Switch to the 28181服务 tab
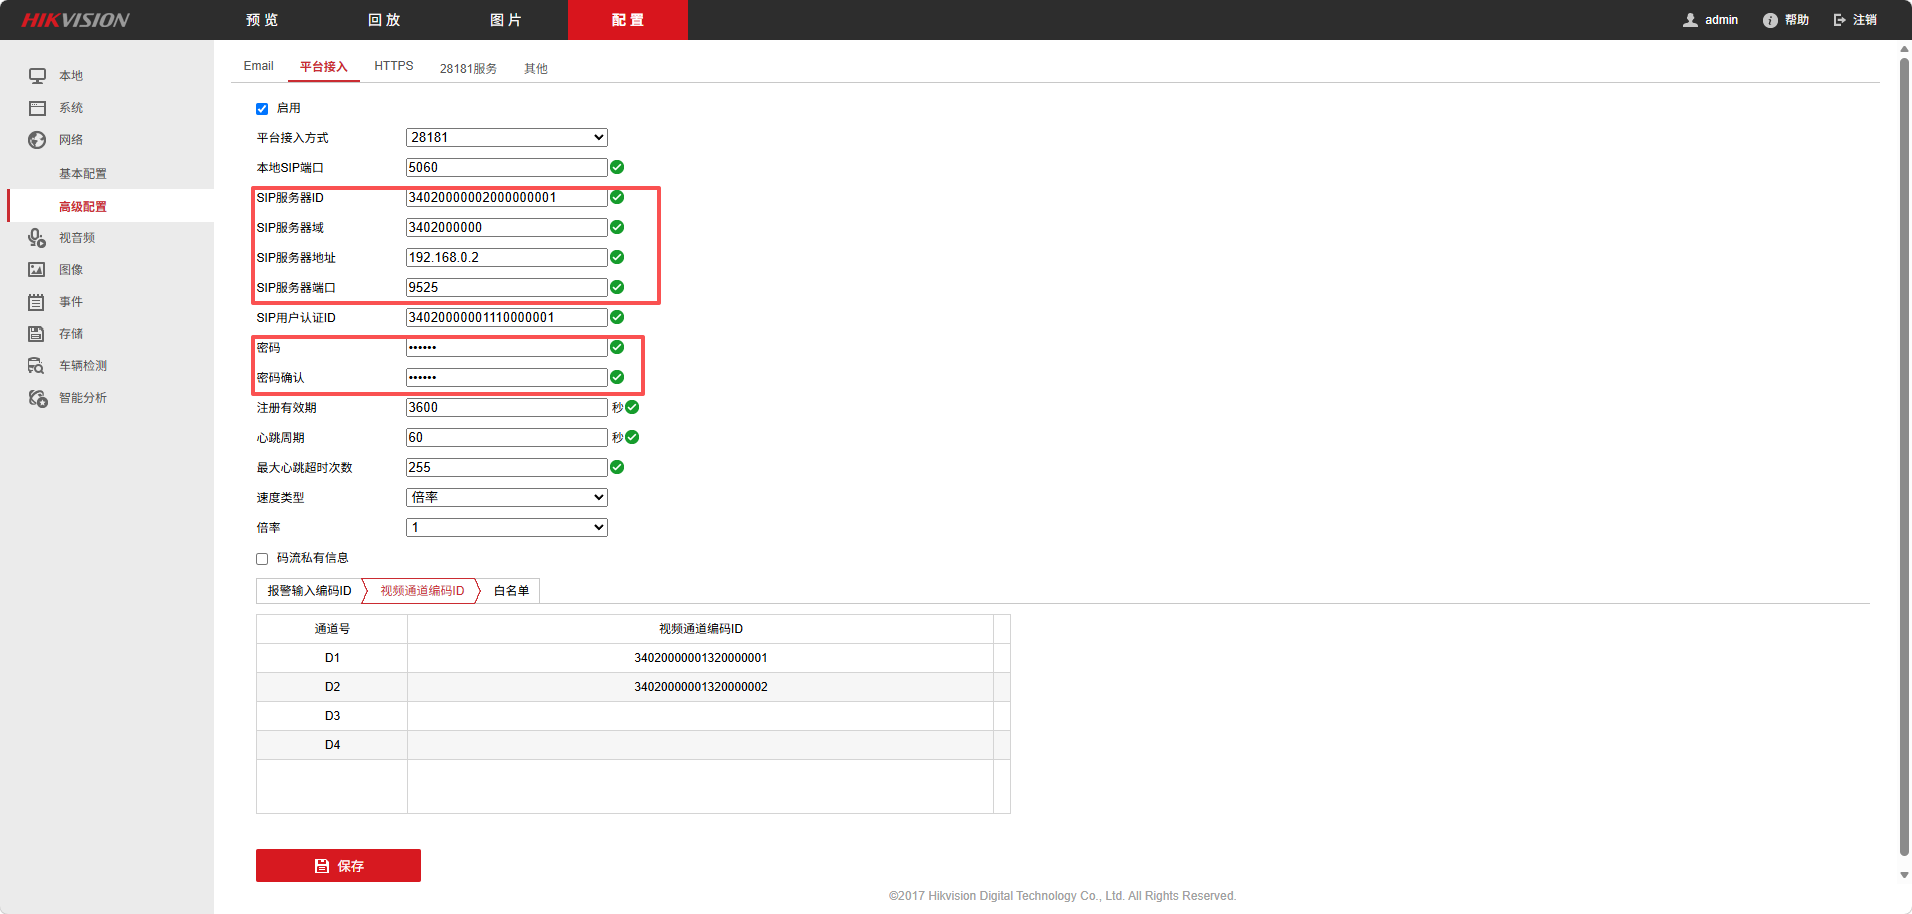The width and height of the screenshot is (1912, 914). coord(468,68)
